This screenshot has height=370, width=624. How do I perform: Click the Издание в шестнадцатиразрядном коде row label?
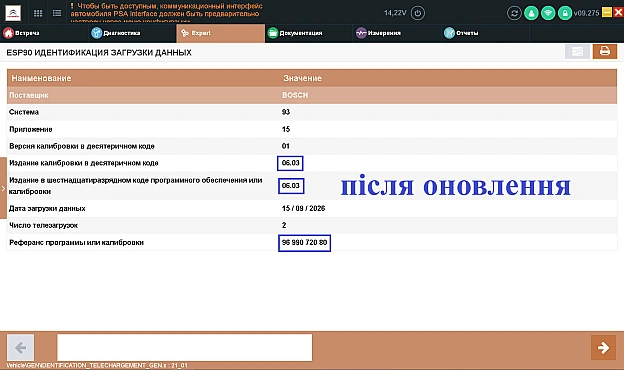coord(135,186)
